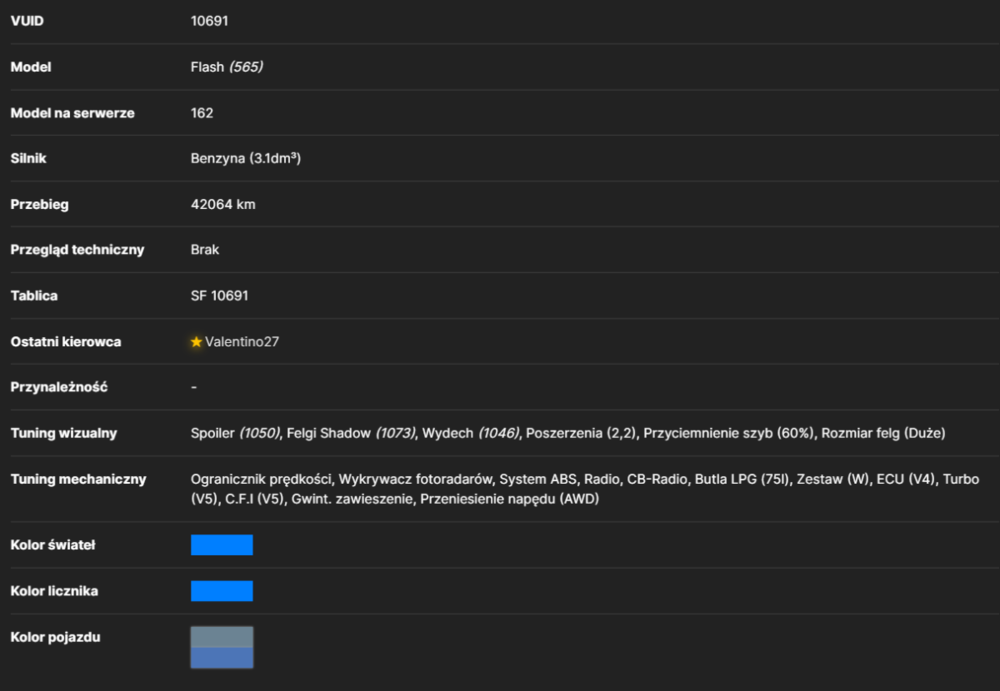This screenshot has height=691, width=1000.
Task: Click ECU (V4) in mechanical tuning
Action: click(x=906, y=479)
